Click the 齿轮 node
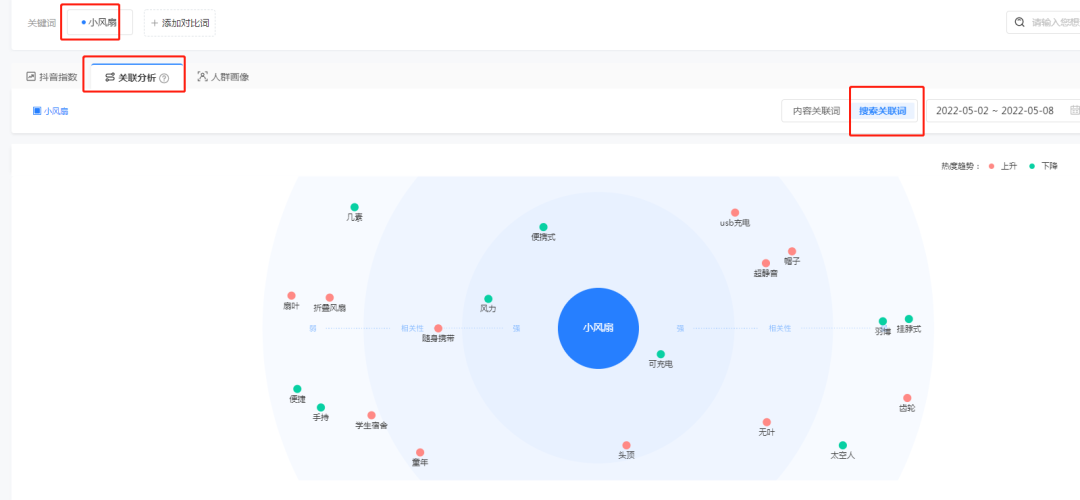1080x500 pixels. [x=907, y=398]
